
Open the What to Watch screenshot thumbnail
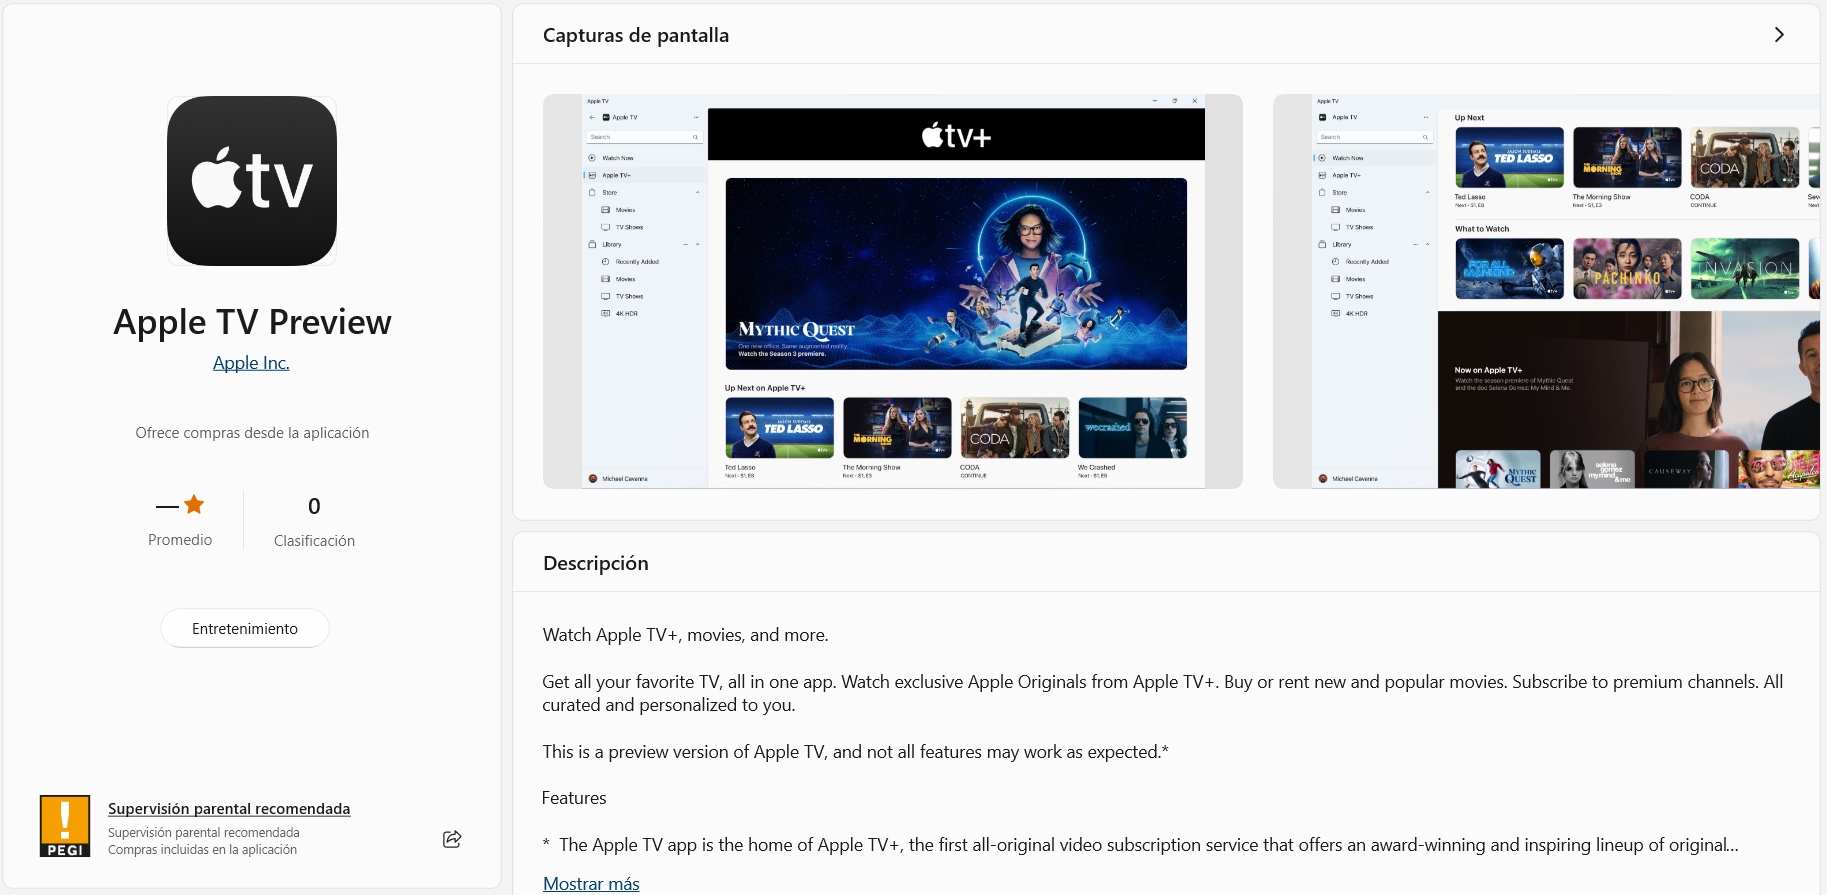tap(1546, 291)
